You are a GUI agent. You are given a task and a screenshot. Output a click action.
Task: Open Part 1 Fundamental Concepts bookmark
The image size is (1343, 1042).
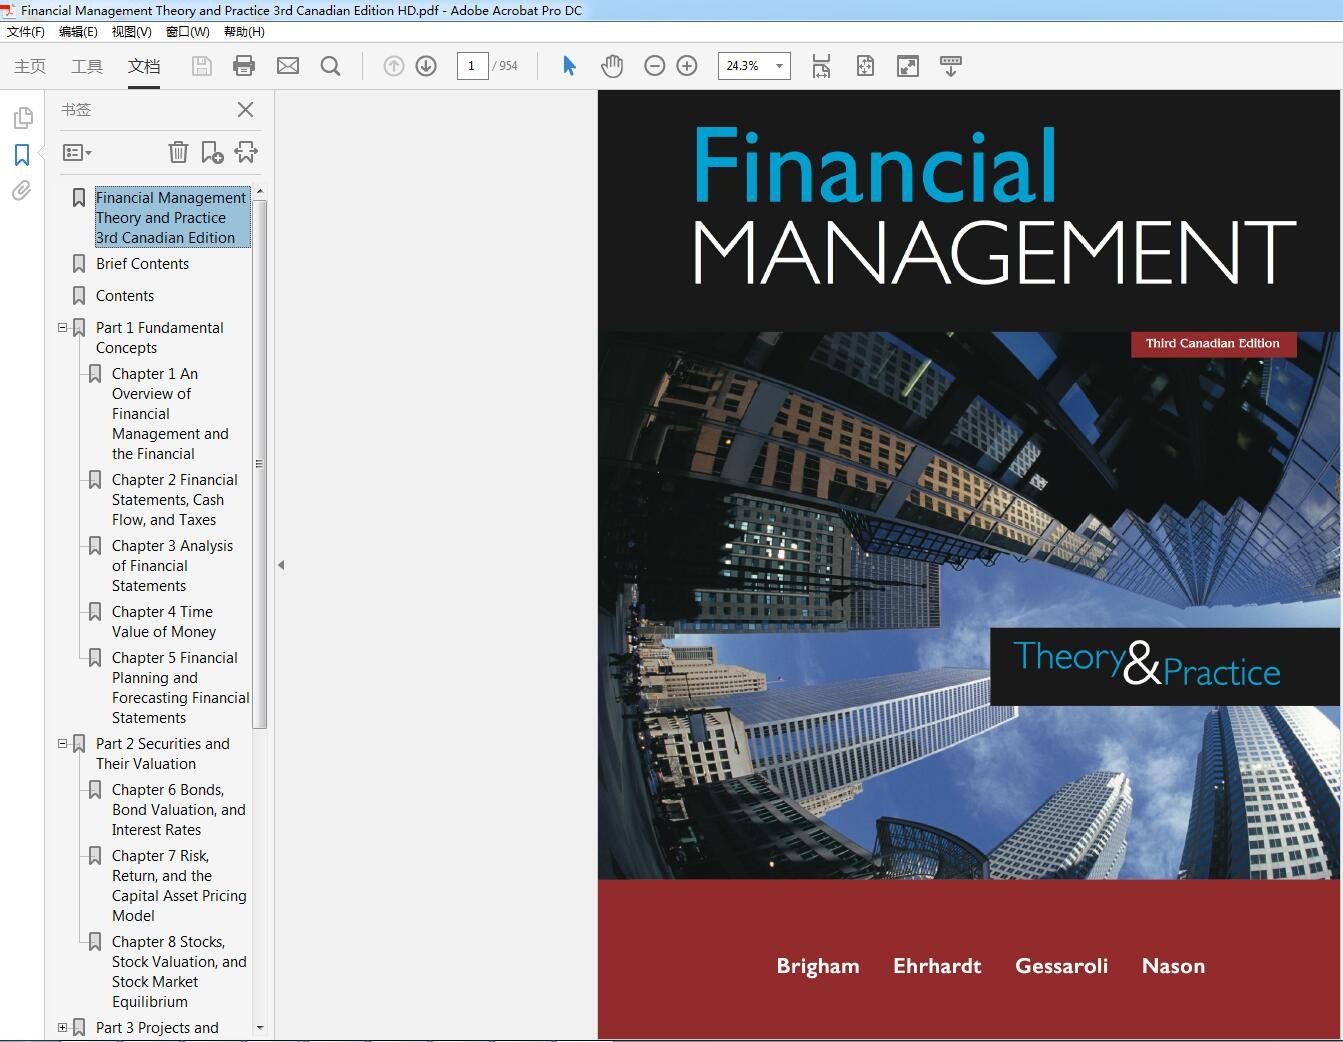(160, 337)
